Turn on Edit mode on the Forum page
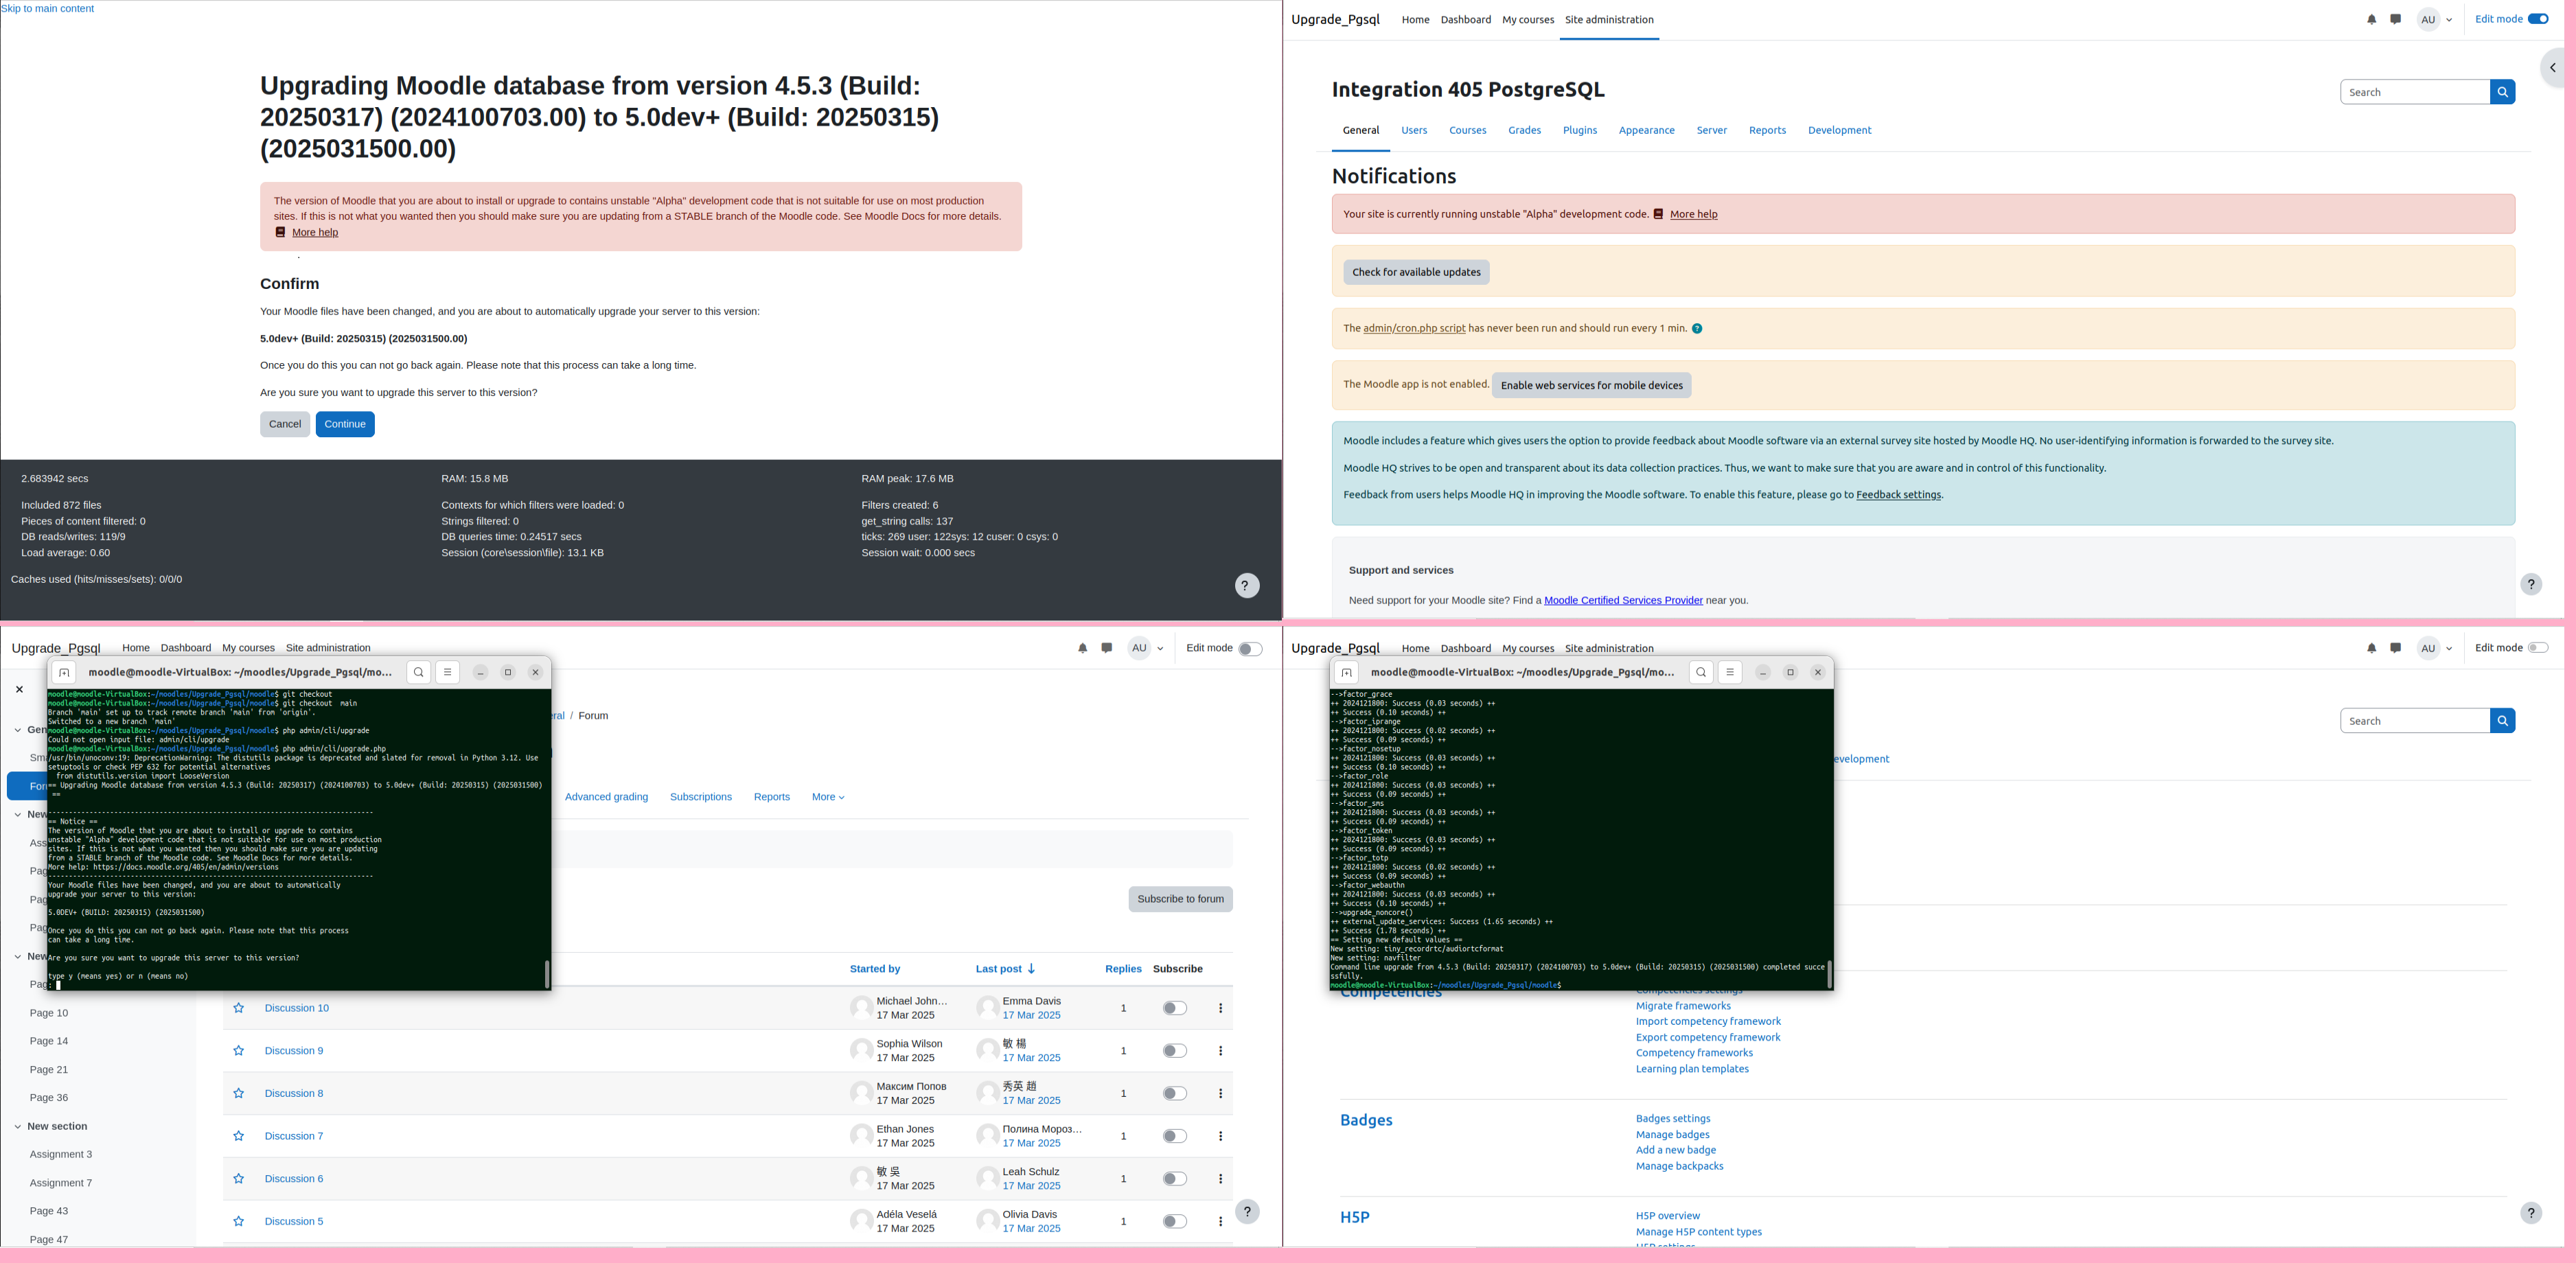This screenshot has width=2576, height=1263. [x=1250, y=649]
